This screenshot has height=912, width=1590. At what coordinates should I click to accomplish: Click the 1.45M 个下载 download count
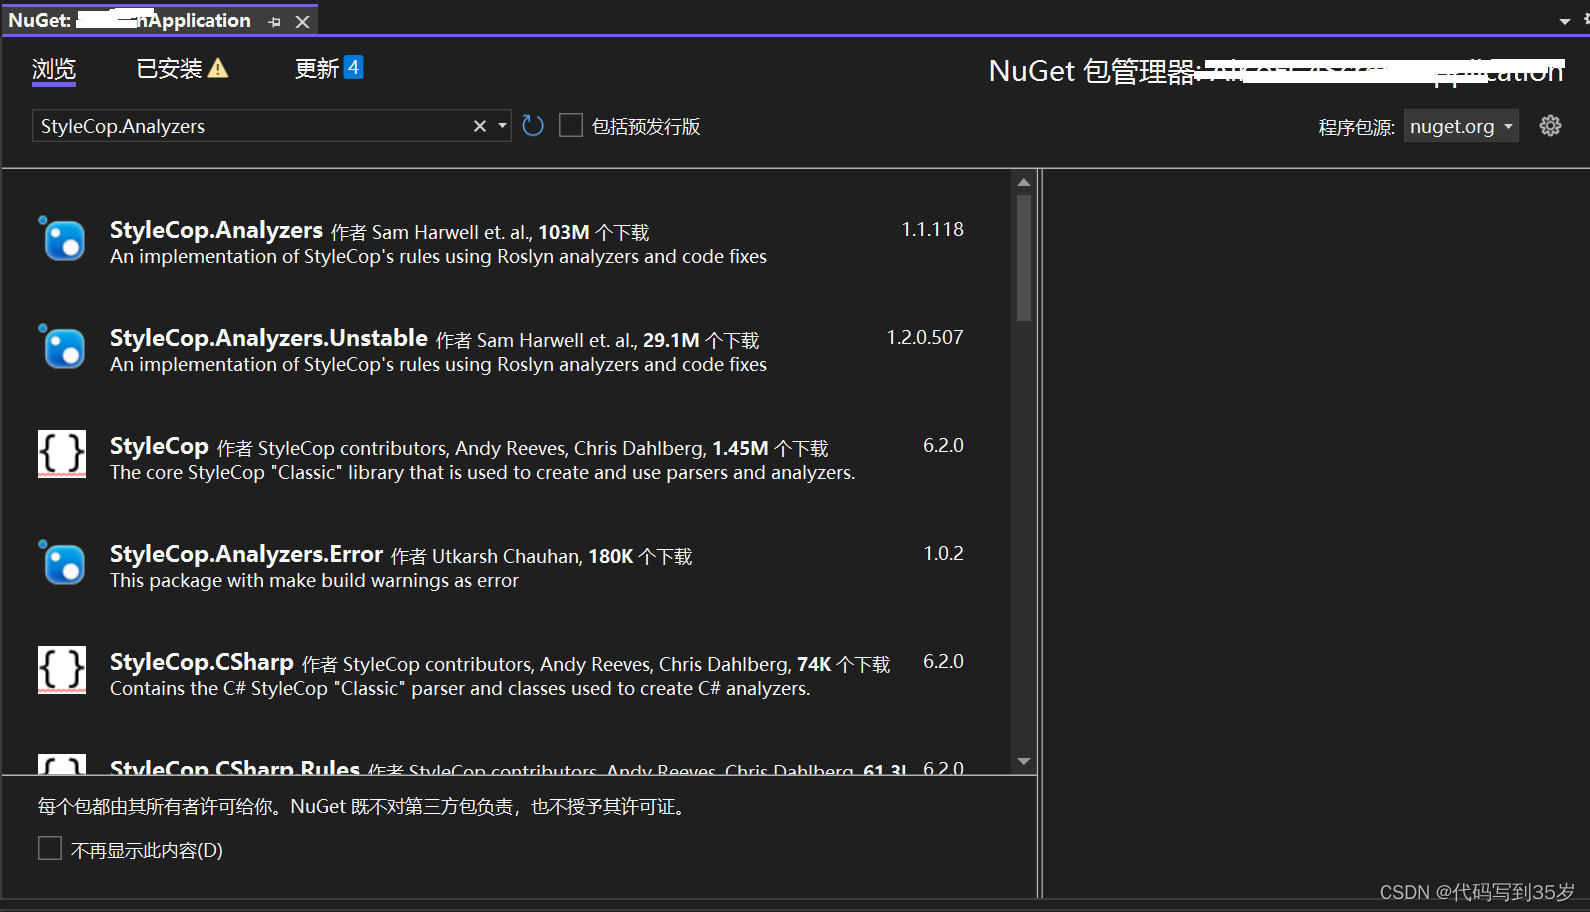point(770,448)
